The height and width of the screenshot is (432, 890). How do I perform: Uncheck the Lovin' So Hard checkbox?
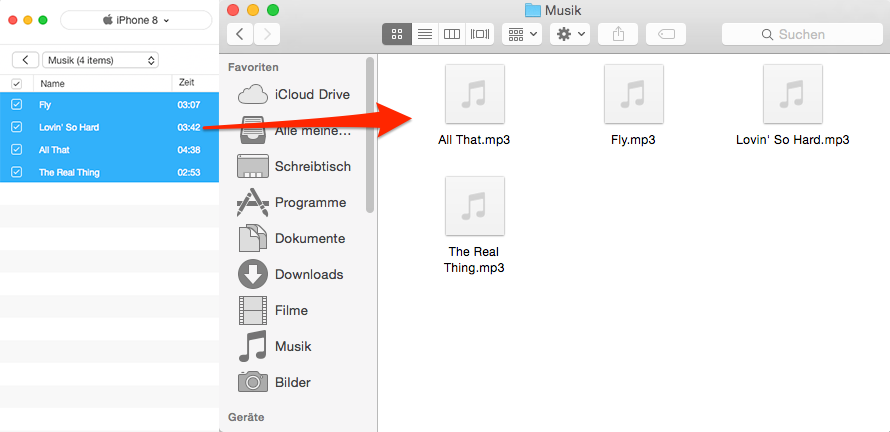[16, 127]
